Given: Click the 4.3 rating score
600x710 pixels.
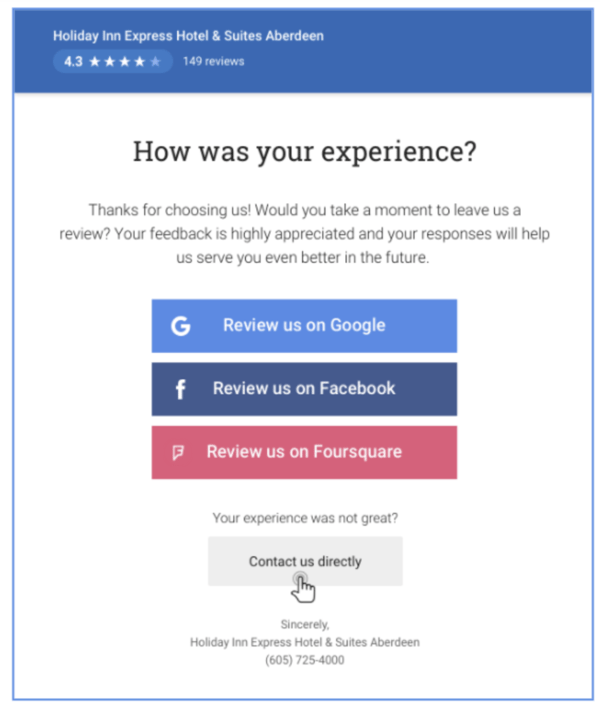Looking at the screenshot, I should [73, 61].
